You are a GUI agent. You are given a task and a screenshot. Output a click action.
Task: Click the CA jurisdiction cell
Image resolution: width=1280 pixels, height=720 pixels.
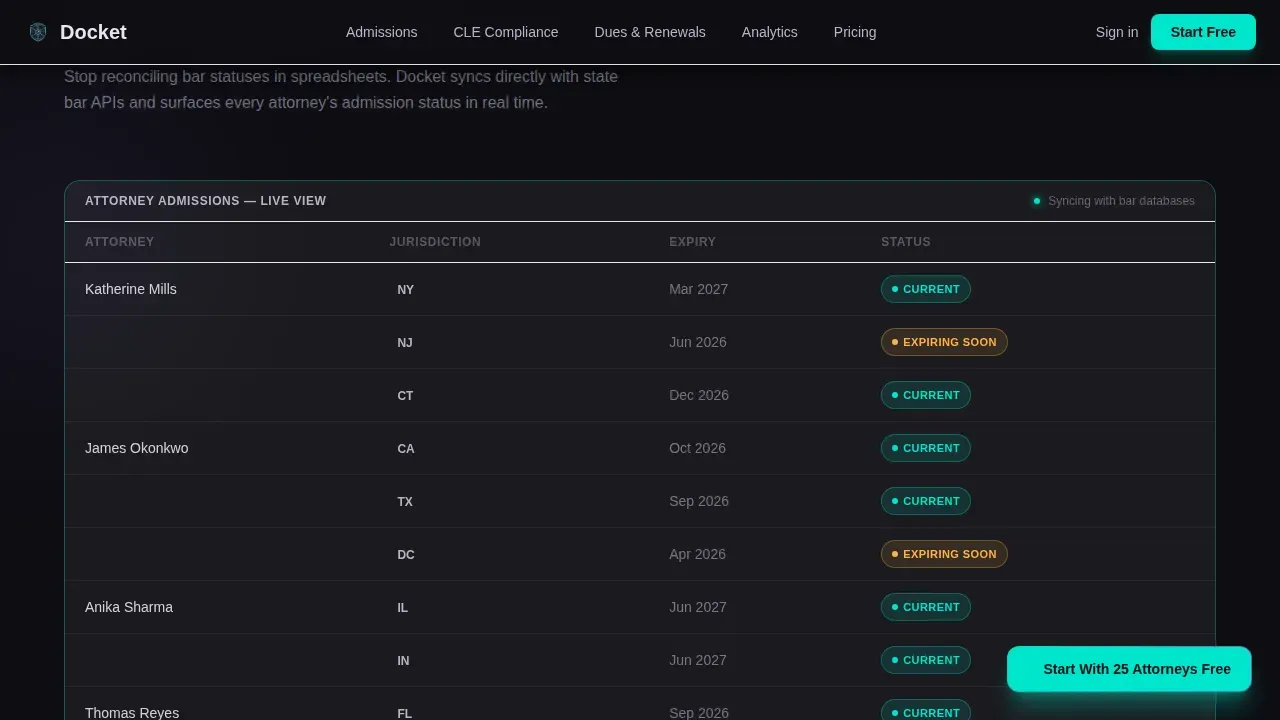pyautogui.click(x=405, y=449)
